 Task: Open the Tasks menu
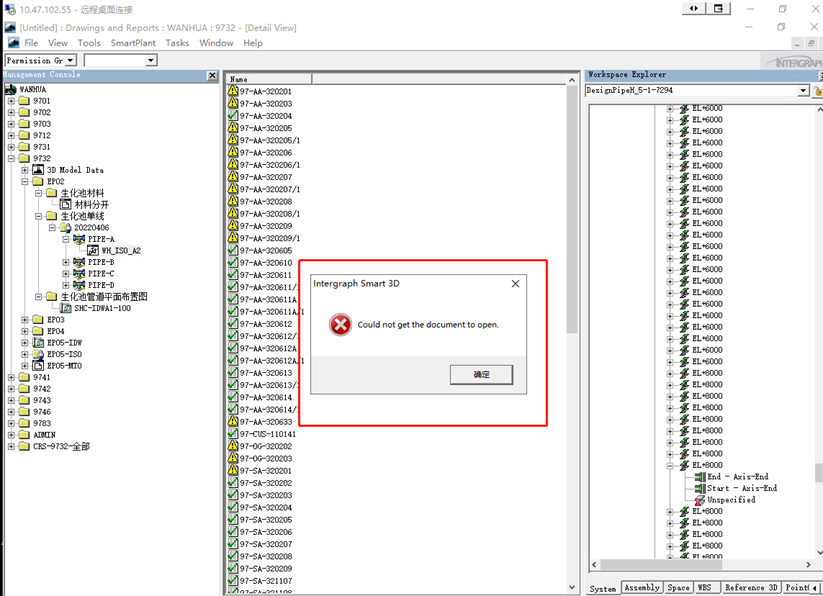click(x=177, y=43)
